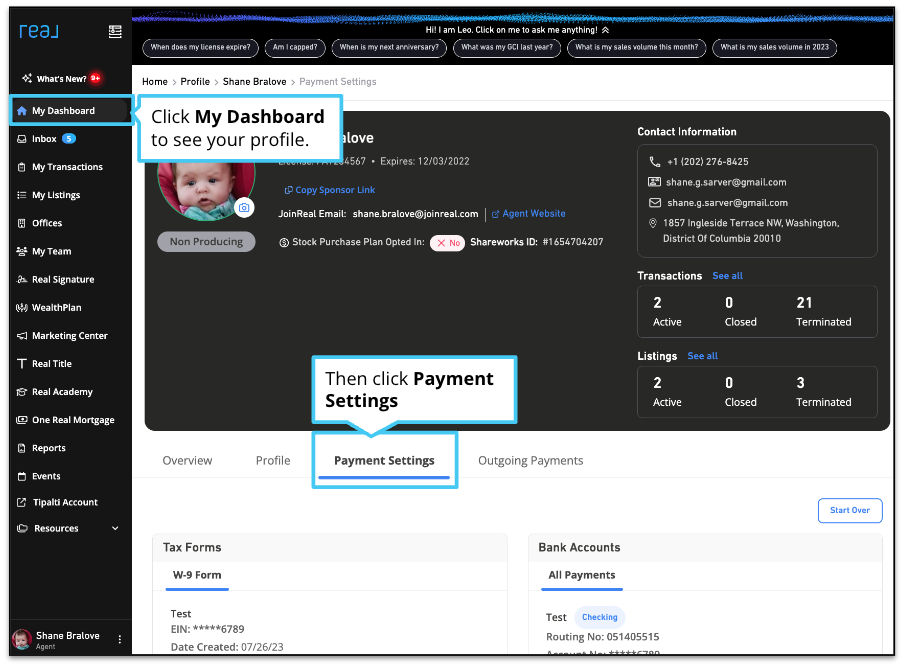Switch to the Outgoing Payments tab
Image resolution: width=906 pixels, height=666 pixels.
click(529, 460)
